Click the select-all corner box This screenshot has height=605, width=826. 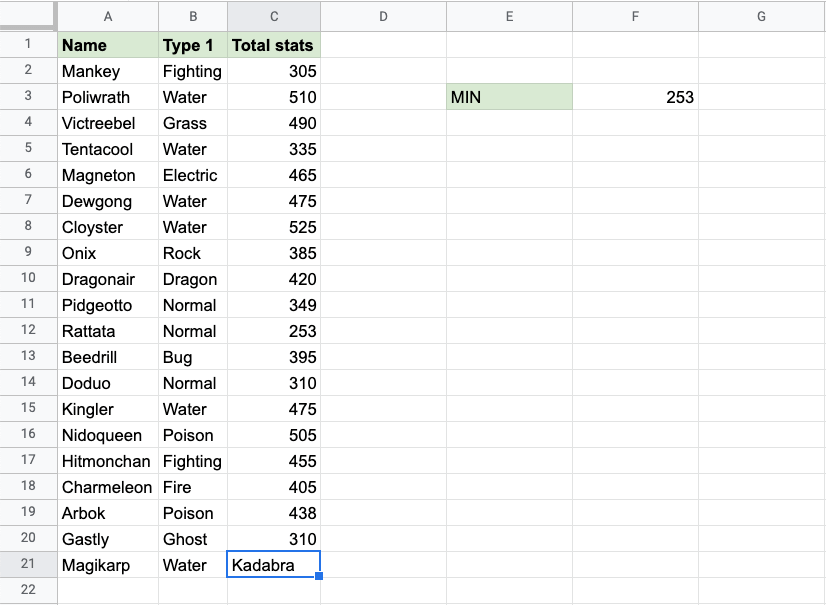pyautogui.click(x=28, y=16)
